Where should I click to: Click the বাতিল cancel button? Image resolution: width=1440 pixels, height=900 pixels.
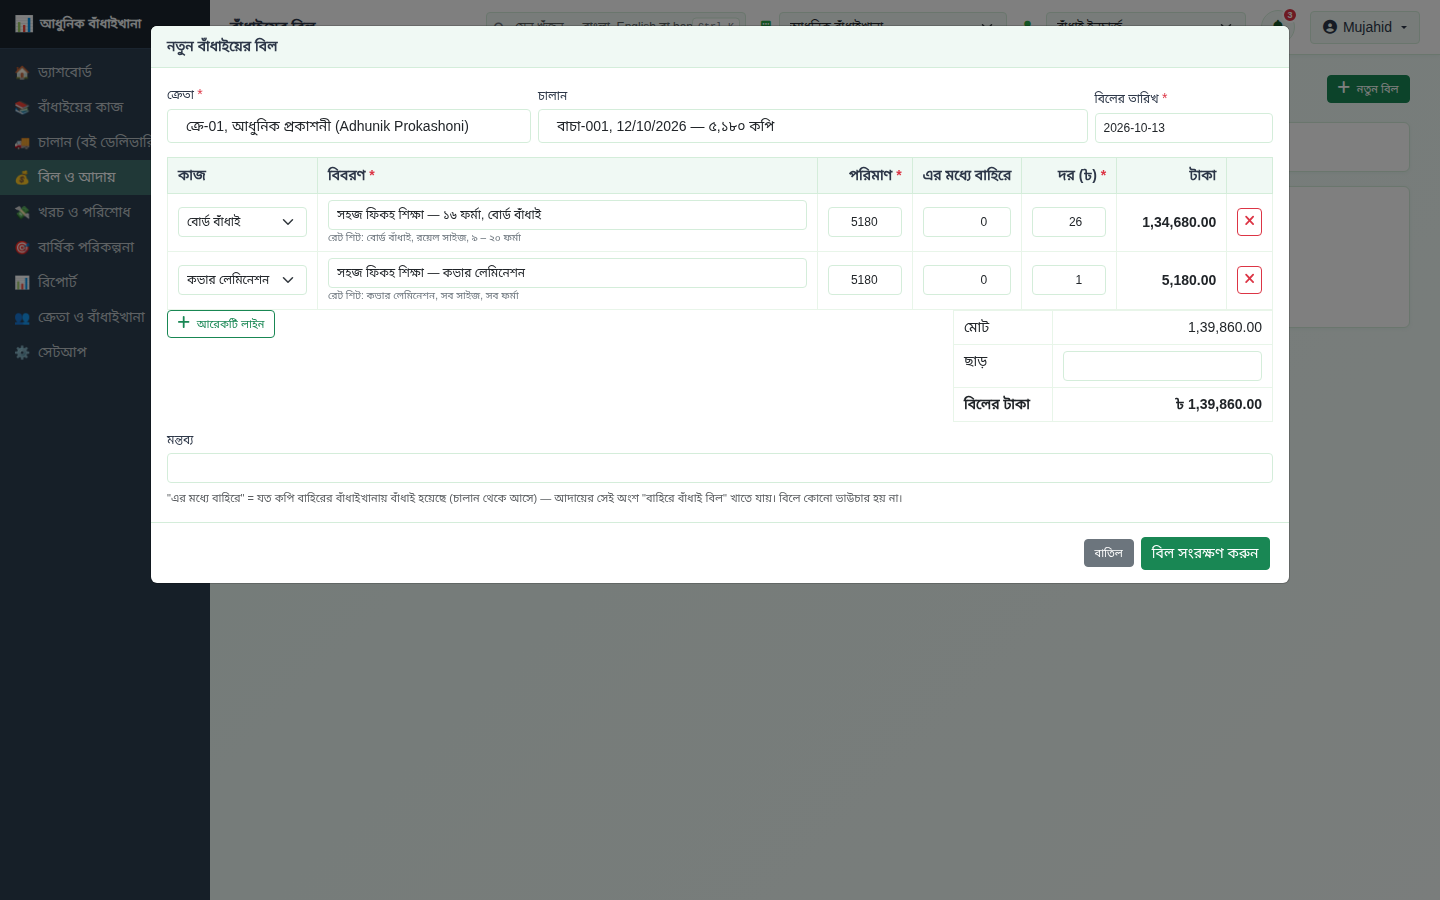pyautogui.click(x=1108, y=553)
